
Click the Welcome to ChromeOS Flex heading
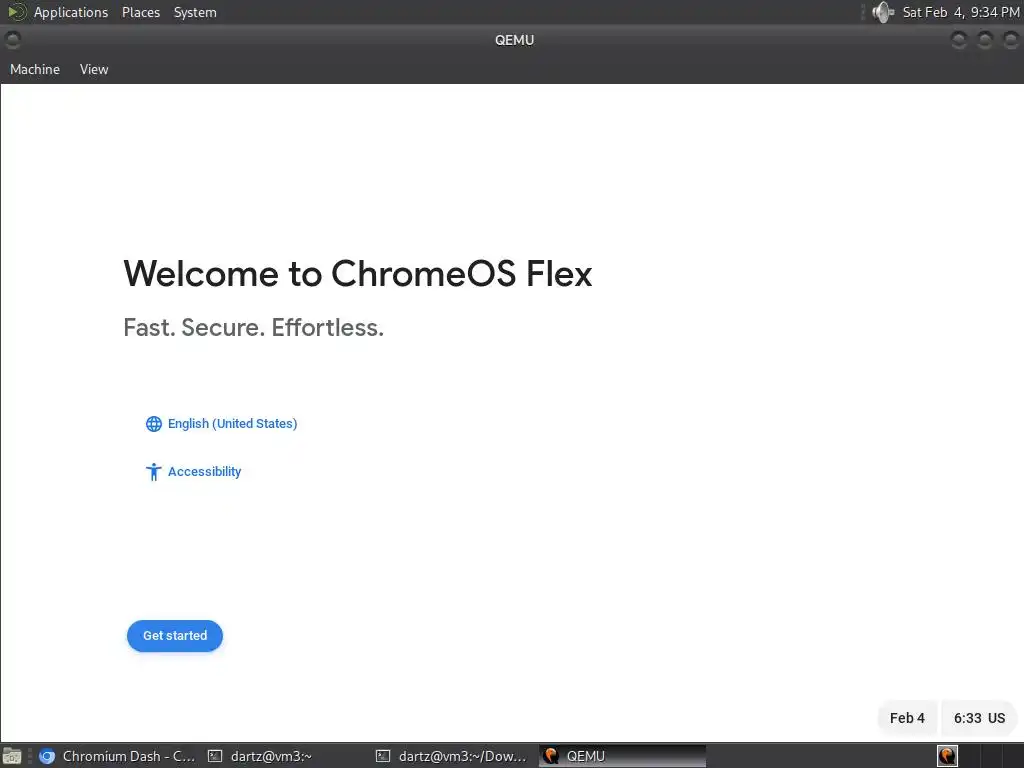[358, 274]
